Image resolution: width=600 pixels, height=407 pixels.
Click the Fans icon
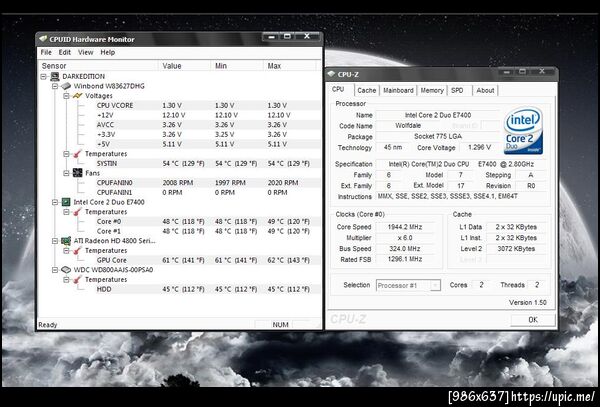pyautogui.click(x=78, y=173)
